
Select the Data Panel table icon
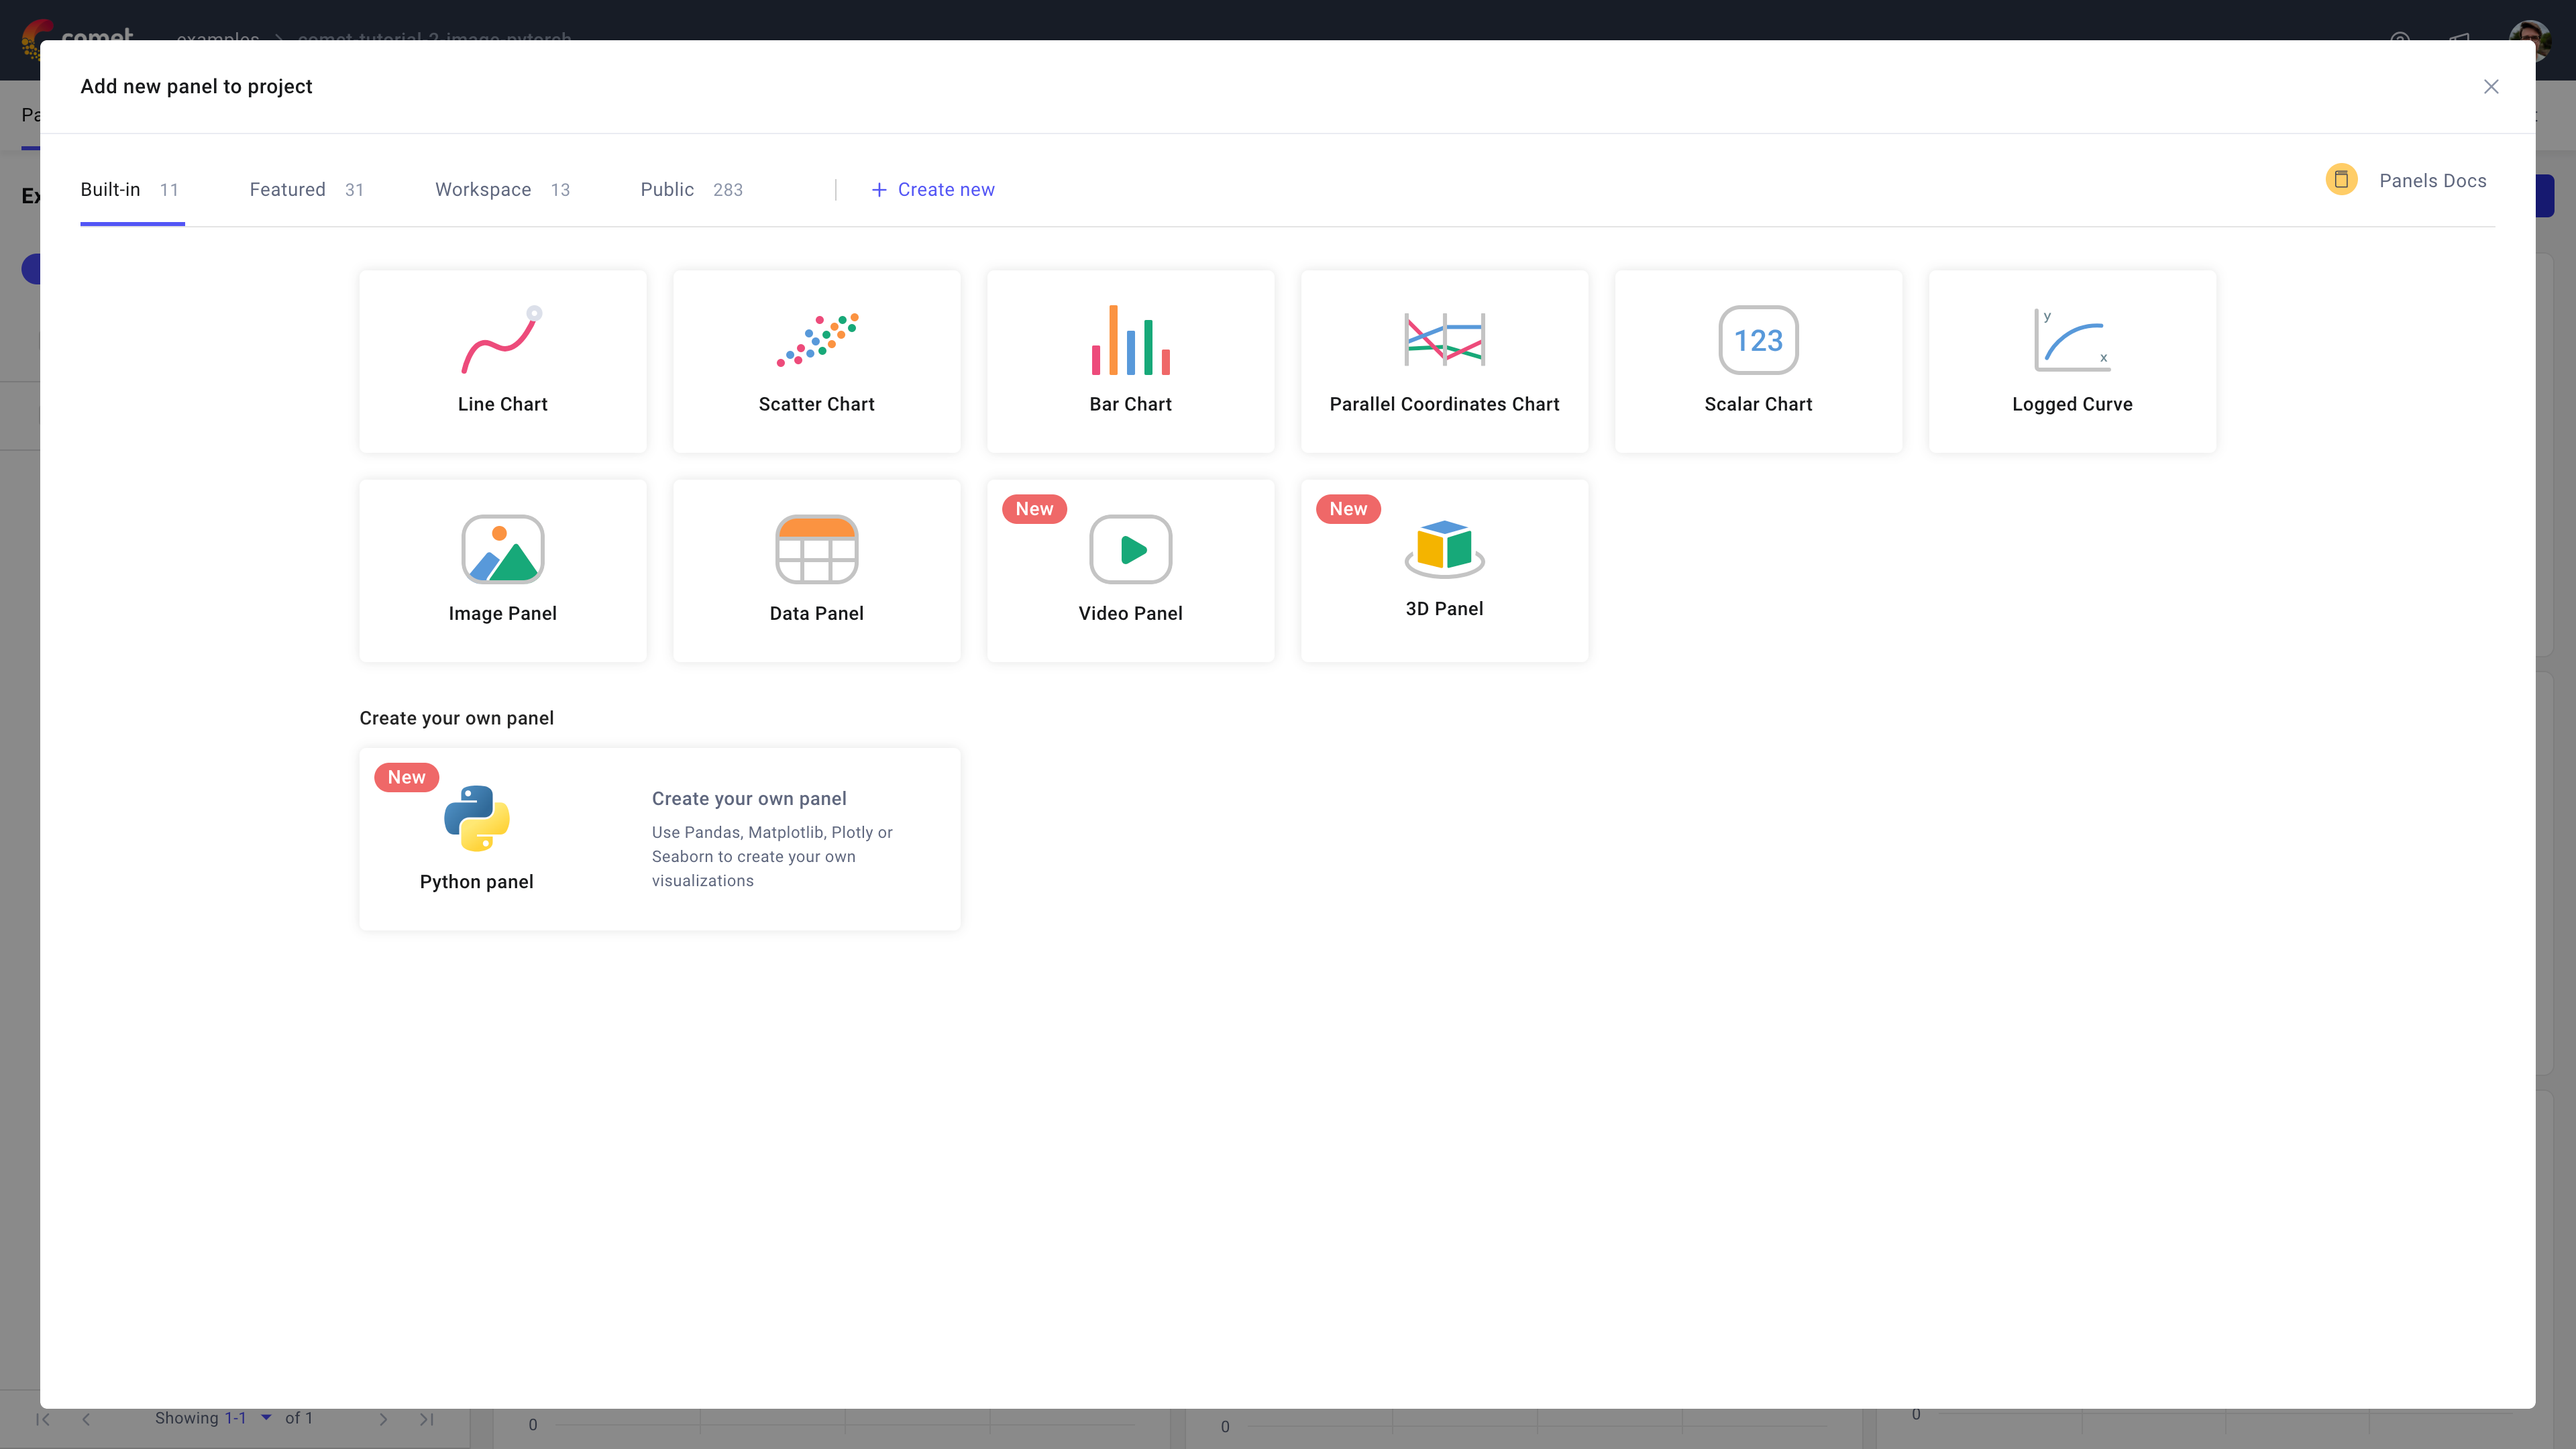point(816,550)
